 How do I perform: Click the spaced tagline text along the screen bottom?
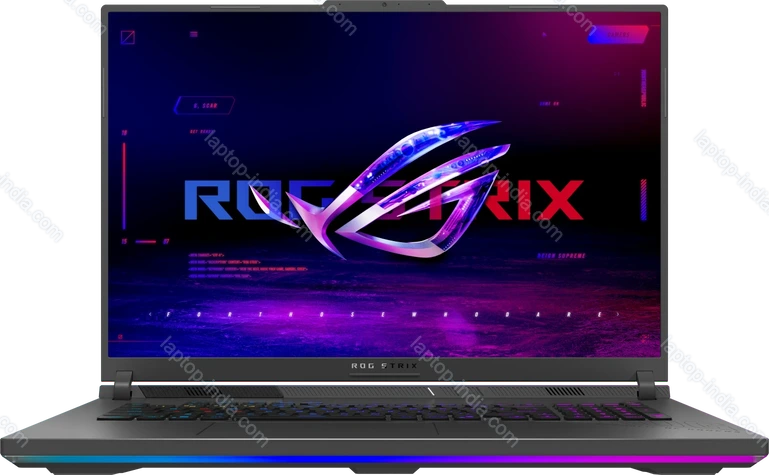384,315
